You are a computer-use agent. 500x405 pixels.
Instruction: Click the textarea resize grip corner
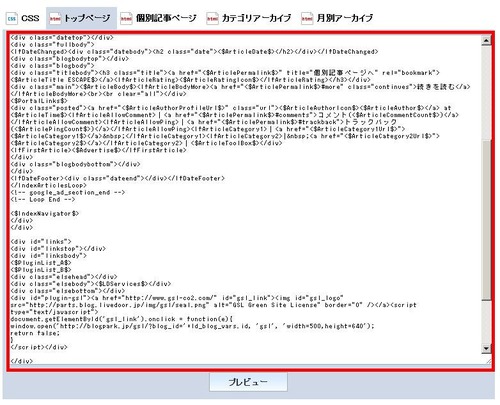[488, 361]
